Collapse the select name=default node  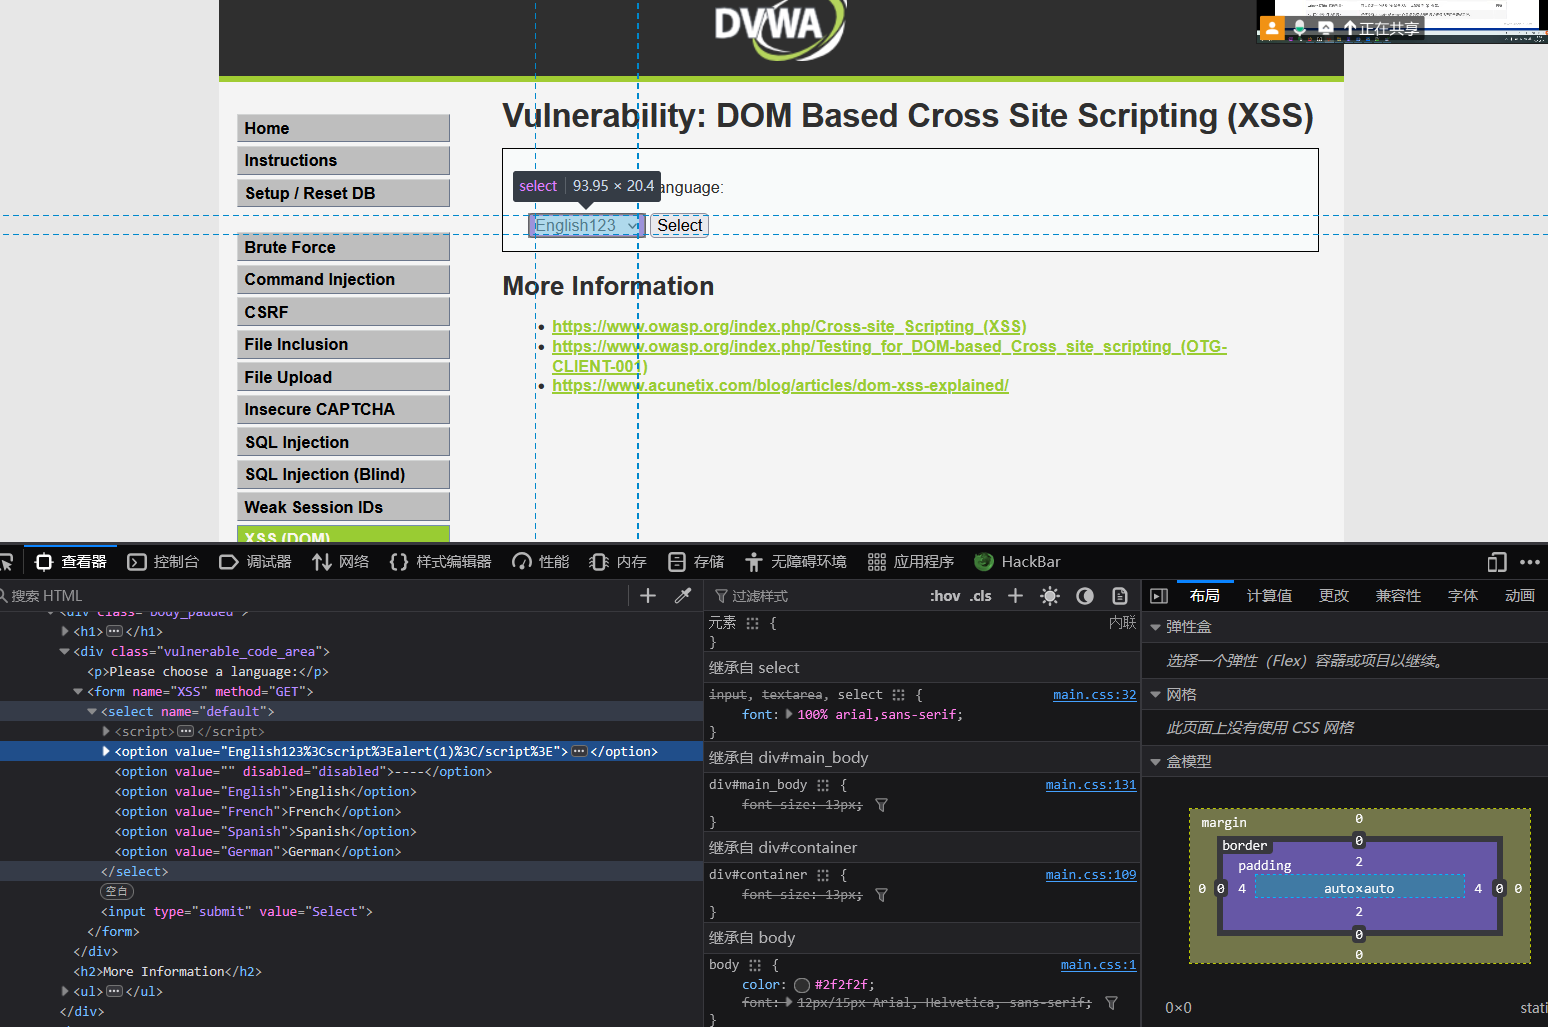click(x=92, y=712)
